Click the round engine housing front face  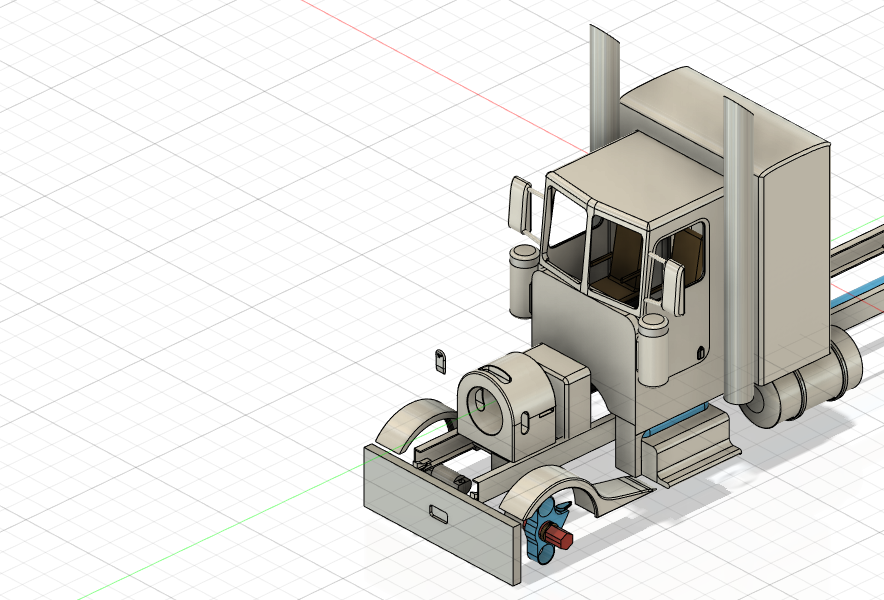[485, 414]
